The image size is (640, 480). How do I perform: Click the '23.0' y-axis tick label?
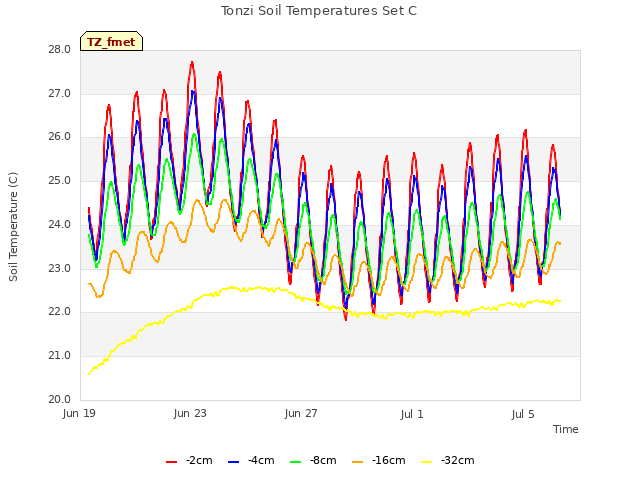click(60, 269)
